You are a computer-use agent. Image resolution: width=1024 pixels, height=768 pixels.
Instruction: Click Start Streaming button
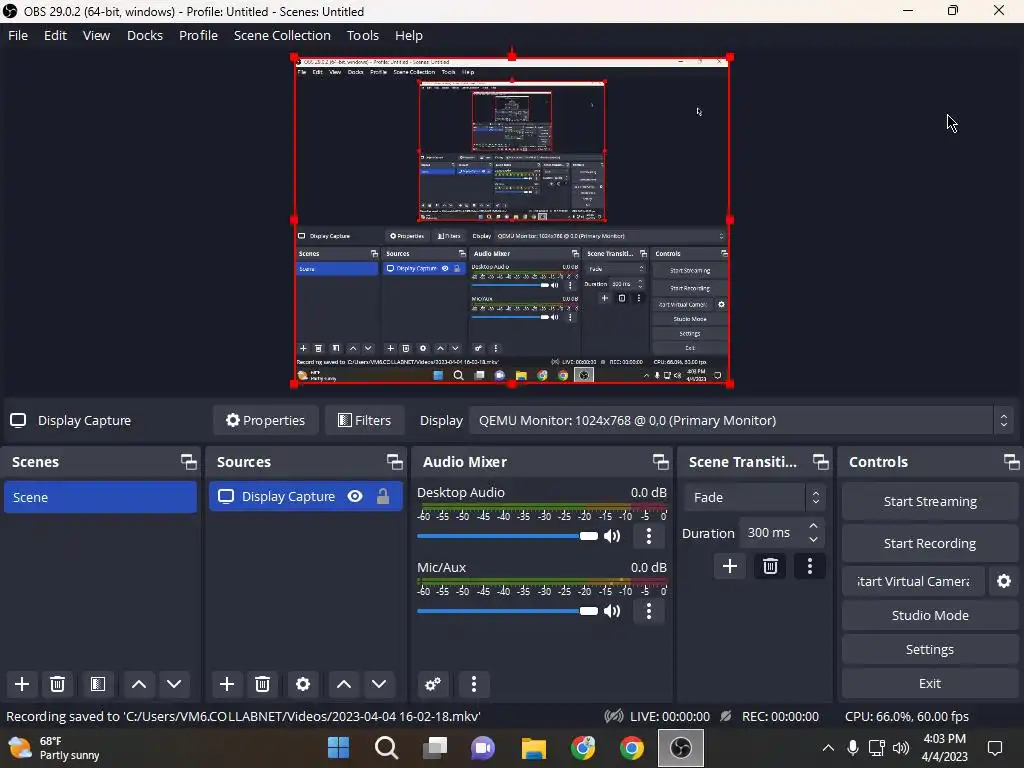930,502
